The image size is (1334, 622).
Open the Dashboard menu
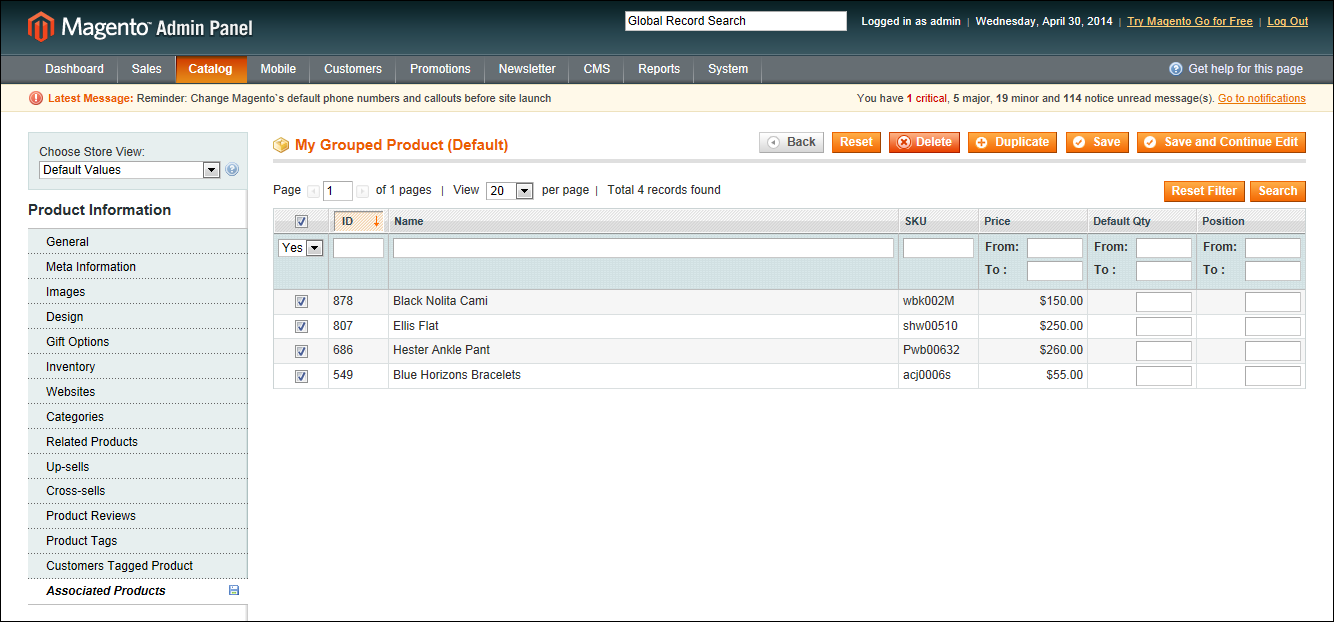74,69
